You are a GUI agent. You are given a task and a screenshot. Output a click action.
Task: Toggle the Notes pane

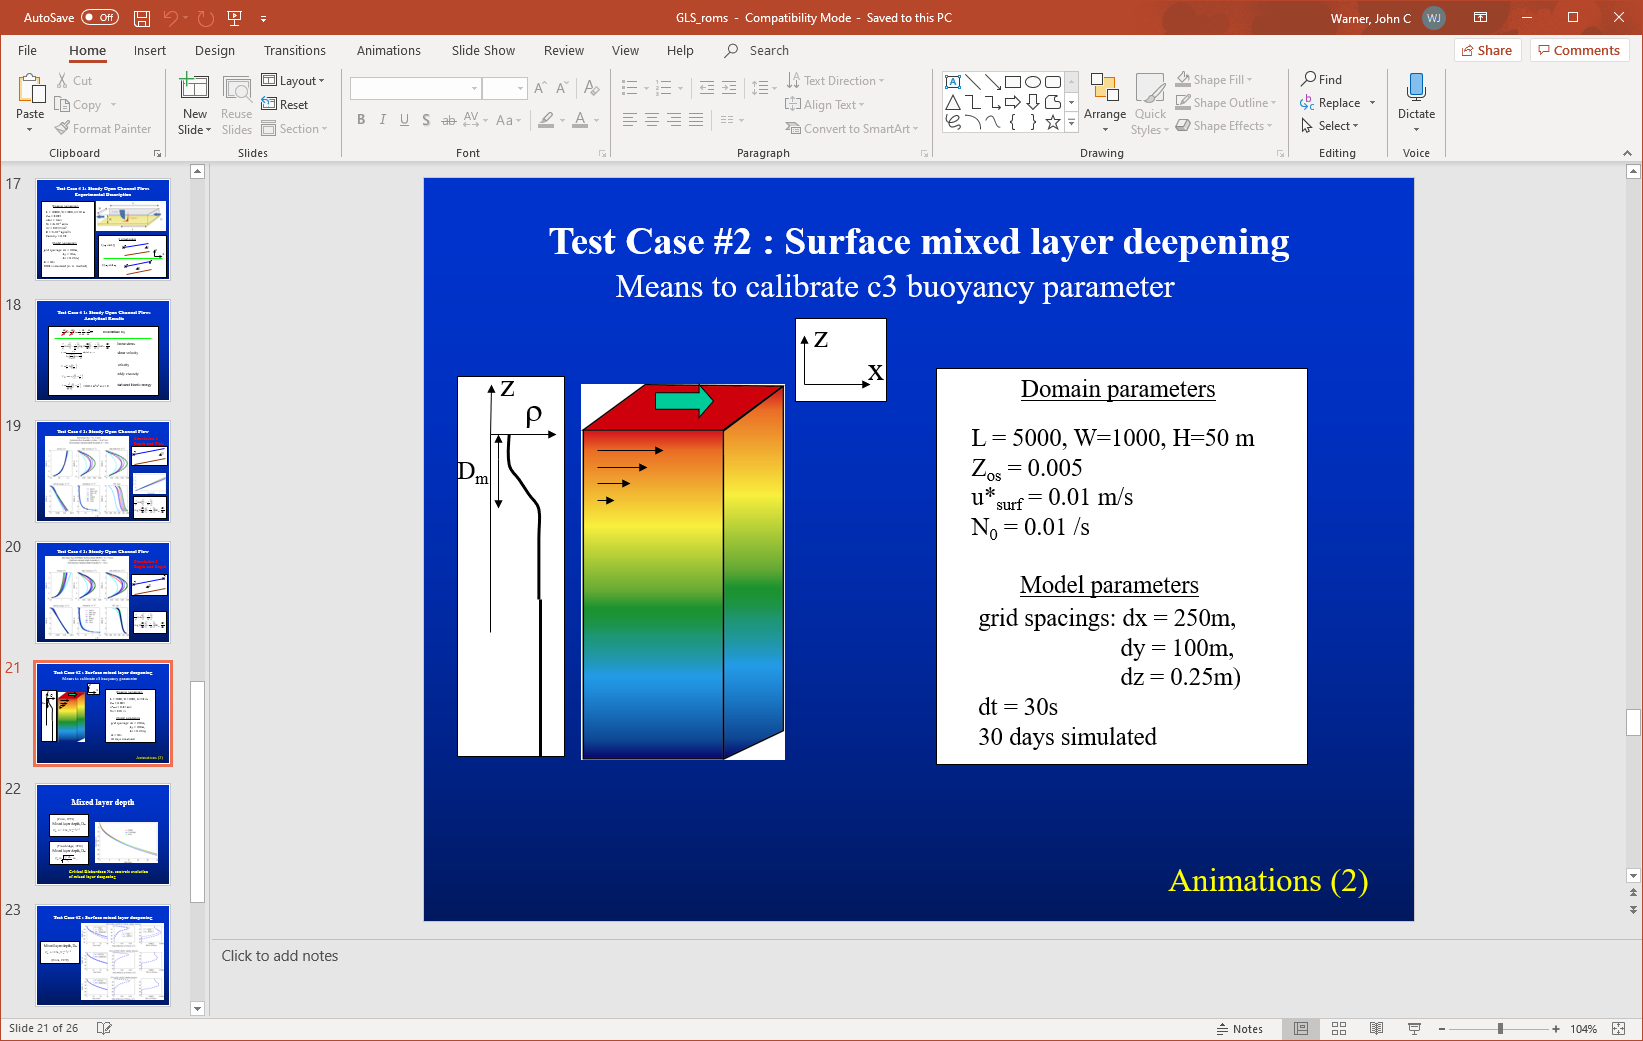click(x=1240, y=1029)
